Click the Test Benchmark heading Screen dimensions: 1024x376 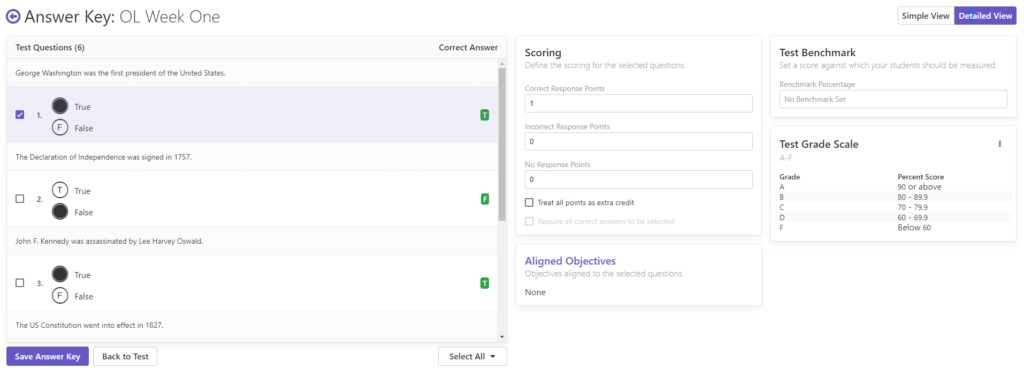[x=818, y=53]
